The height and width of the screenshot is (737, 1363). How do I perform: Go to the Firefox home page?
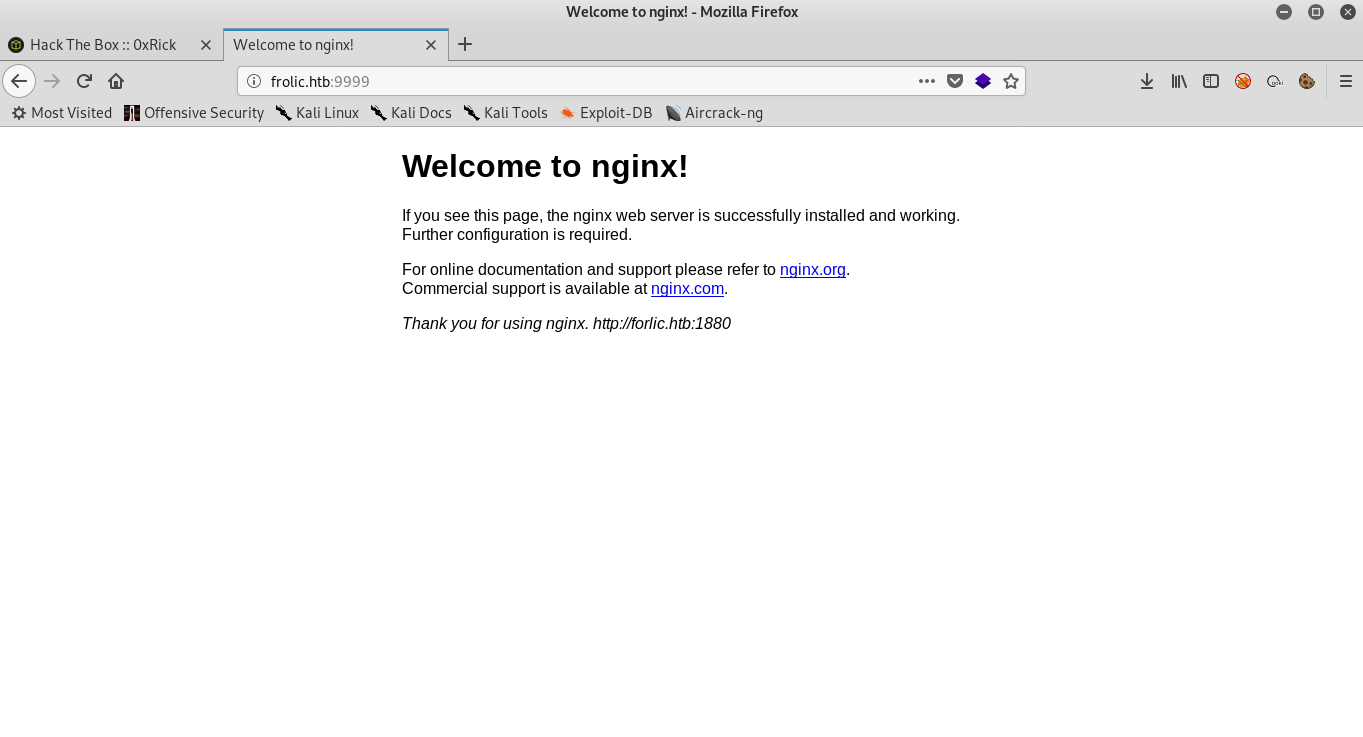pyautogui.click(x=116, y=81)
